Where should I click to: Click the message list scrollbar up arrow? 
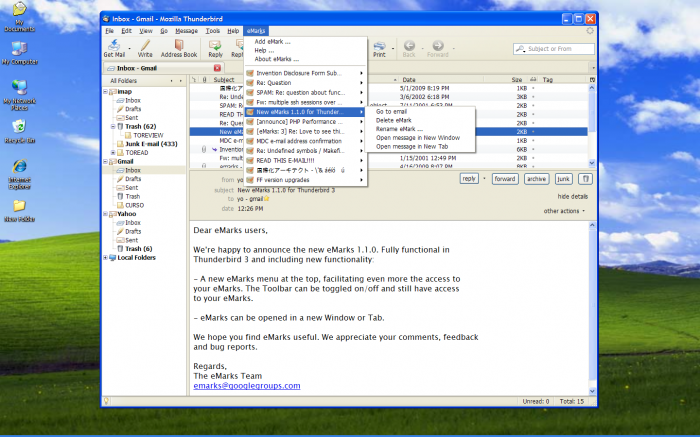tap(592, 88)
